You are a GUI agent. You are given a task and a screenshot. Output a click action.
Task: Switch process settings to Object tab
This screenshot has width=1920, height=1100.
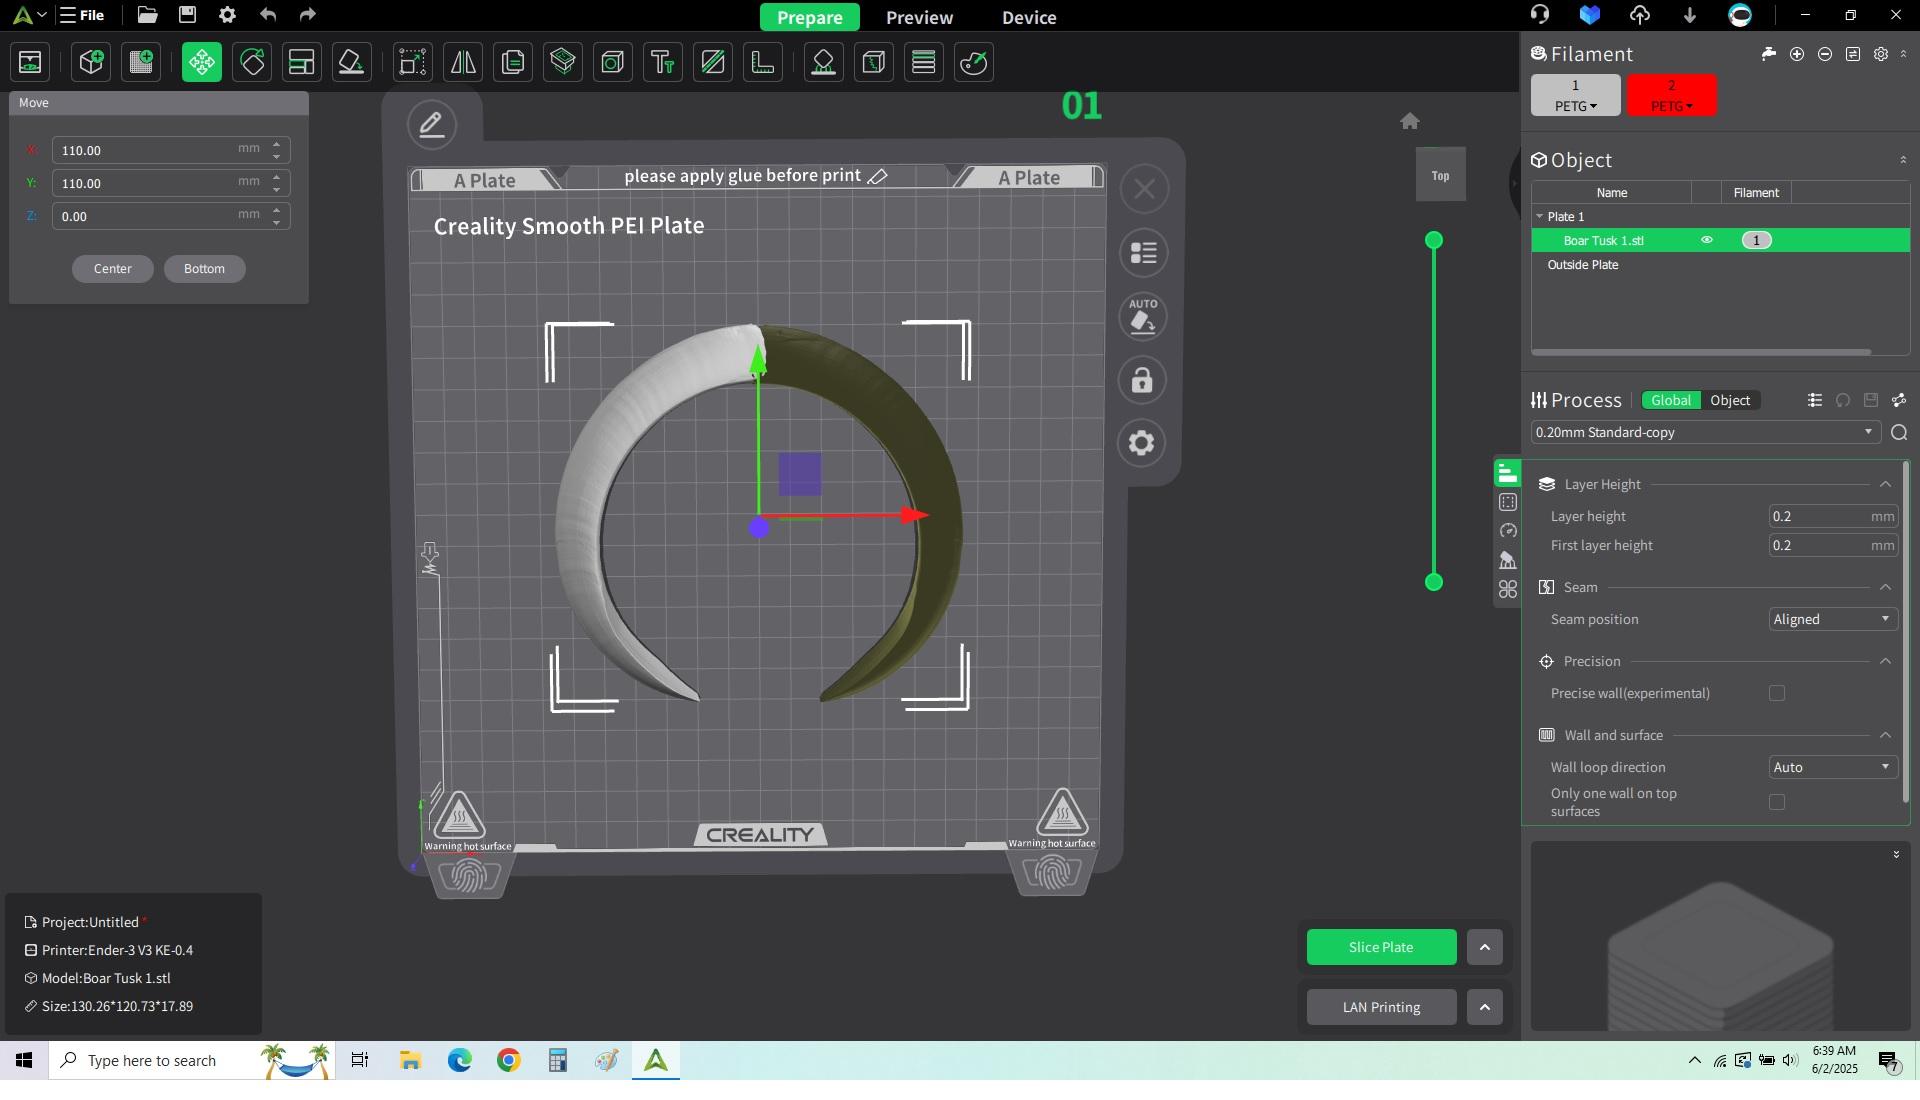[1729, 401]
